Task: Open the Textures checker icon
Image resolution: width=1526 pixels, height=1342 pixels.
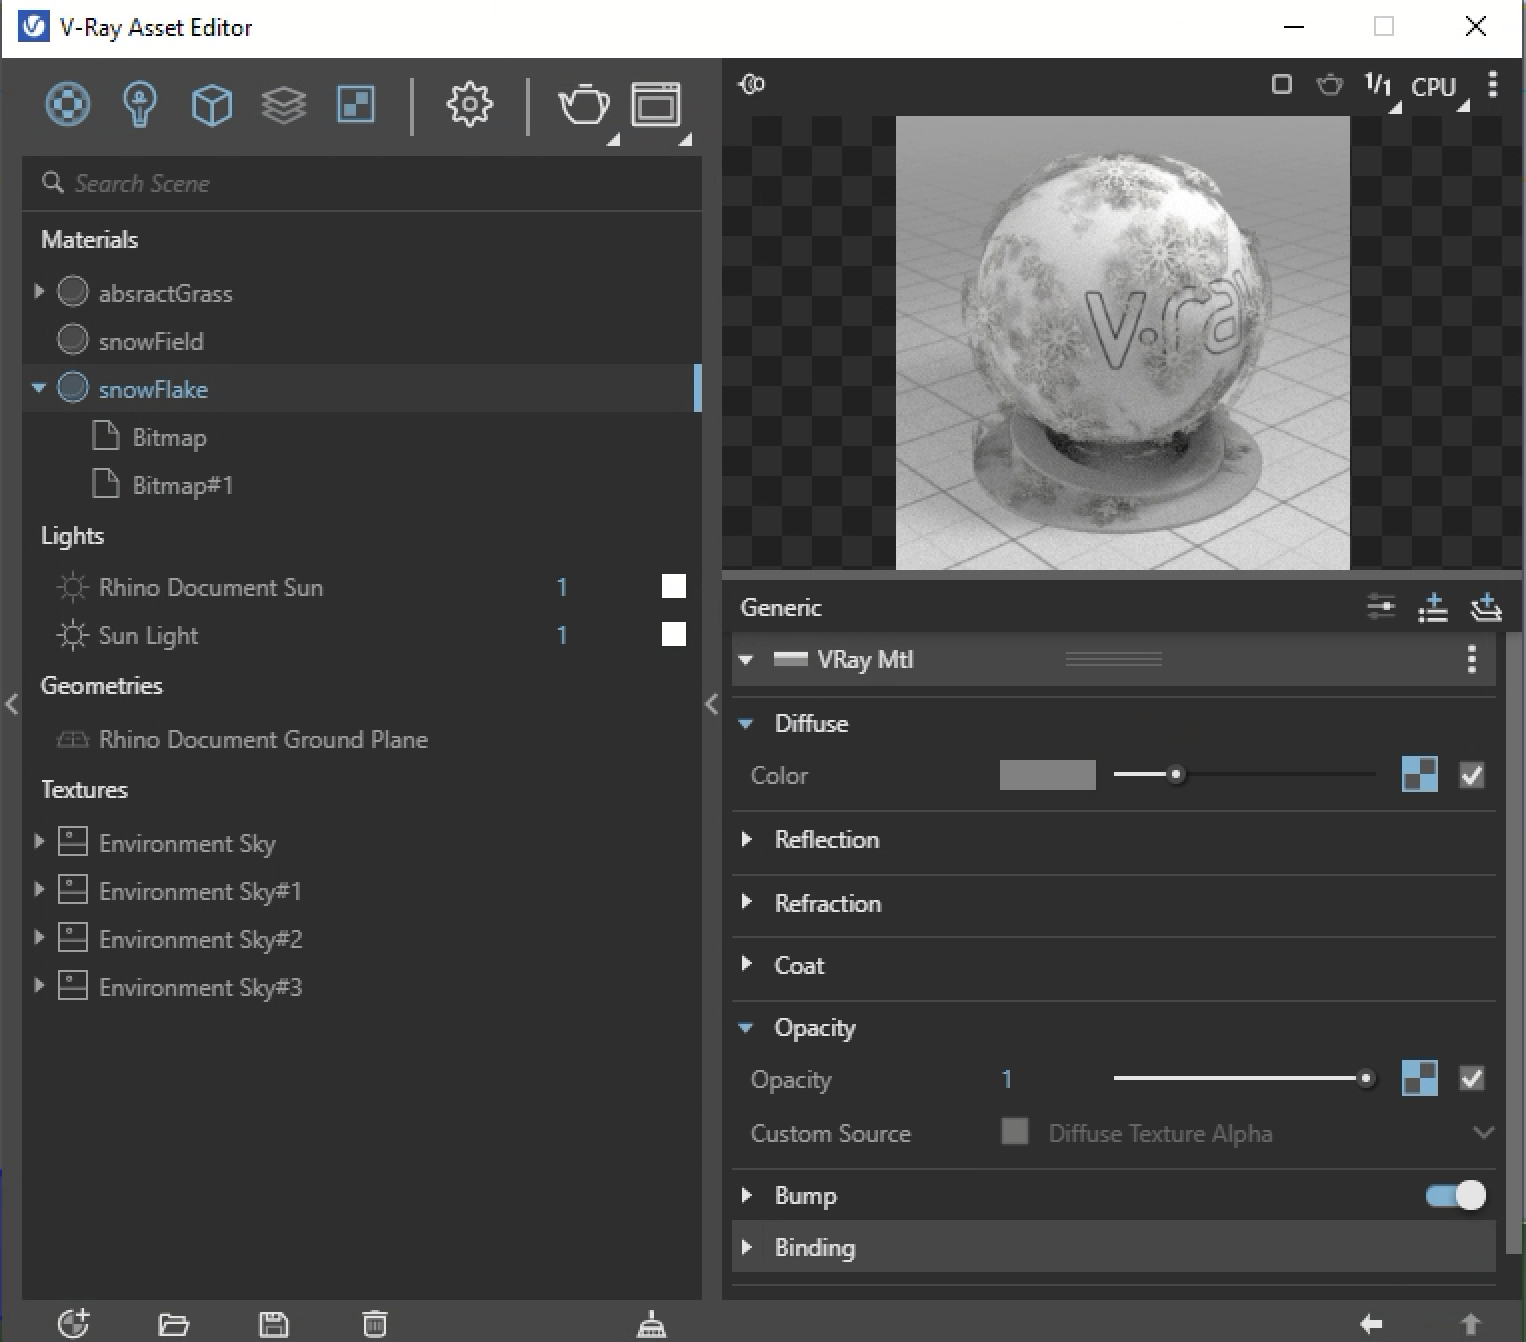Action: point(356,104)
